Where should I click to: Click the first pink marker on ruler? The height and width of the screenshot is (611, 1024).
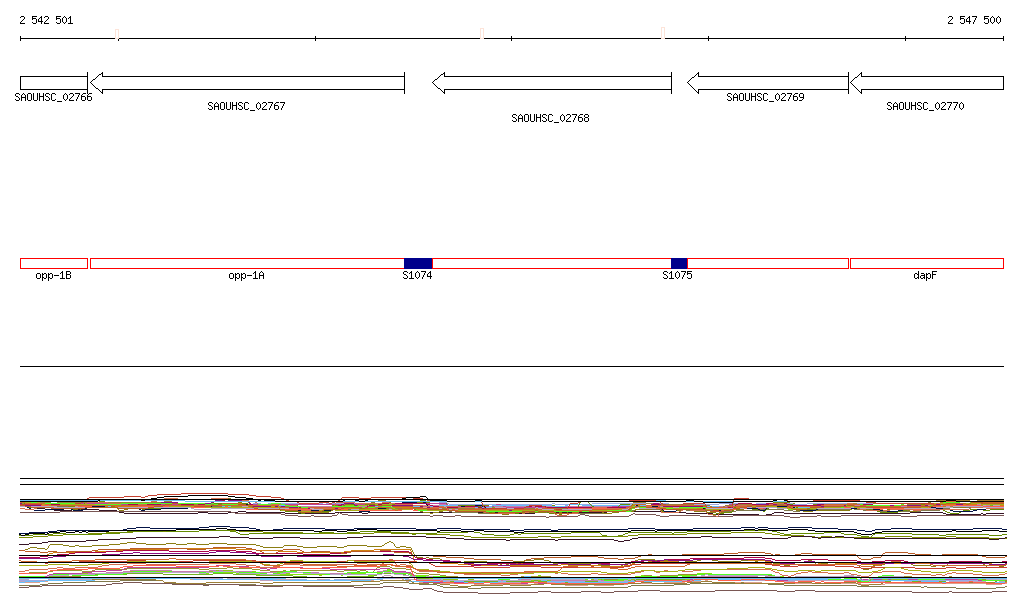pyautogui.click(x=117, y=34)
